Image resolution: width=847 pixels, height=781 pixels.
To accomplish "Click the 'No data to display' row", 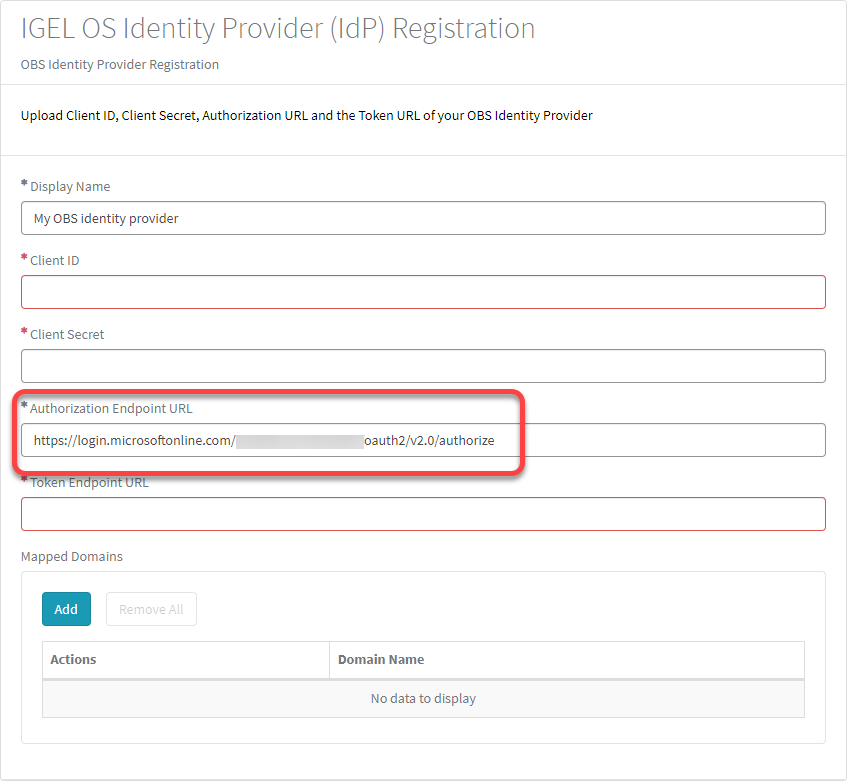I will point(423,698).
